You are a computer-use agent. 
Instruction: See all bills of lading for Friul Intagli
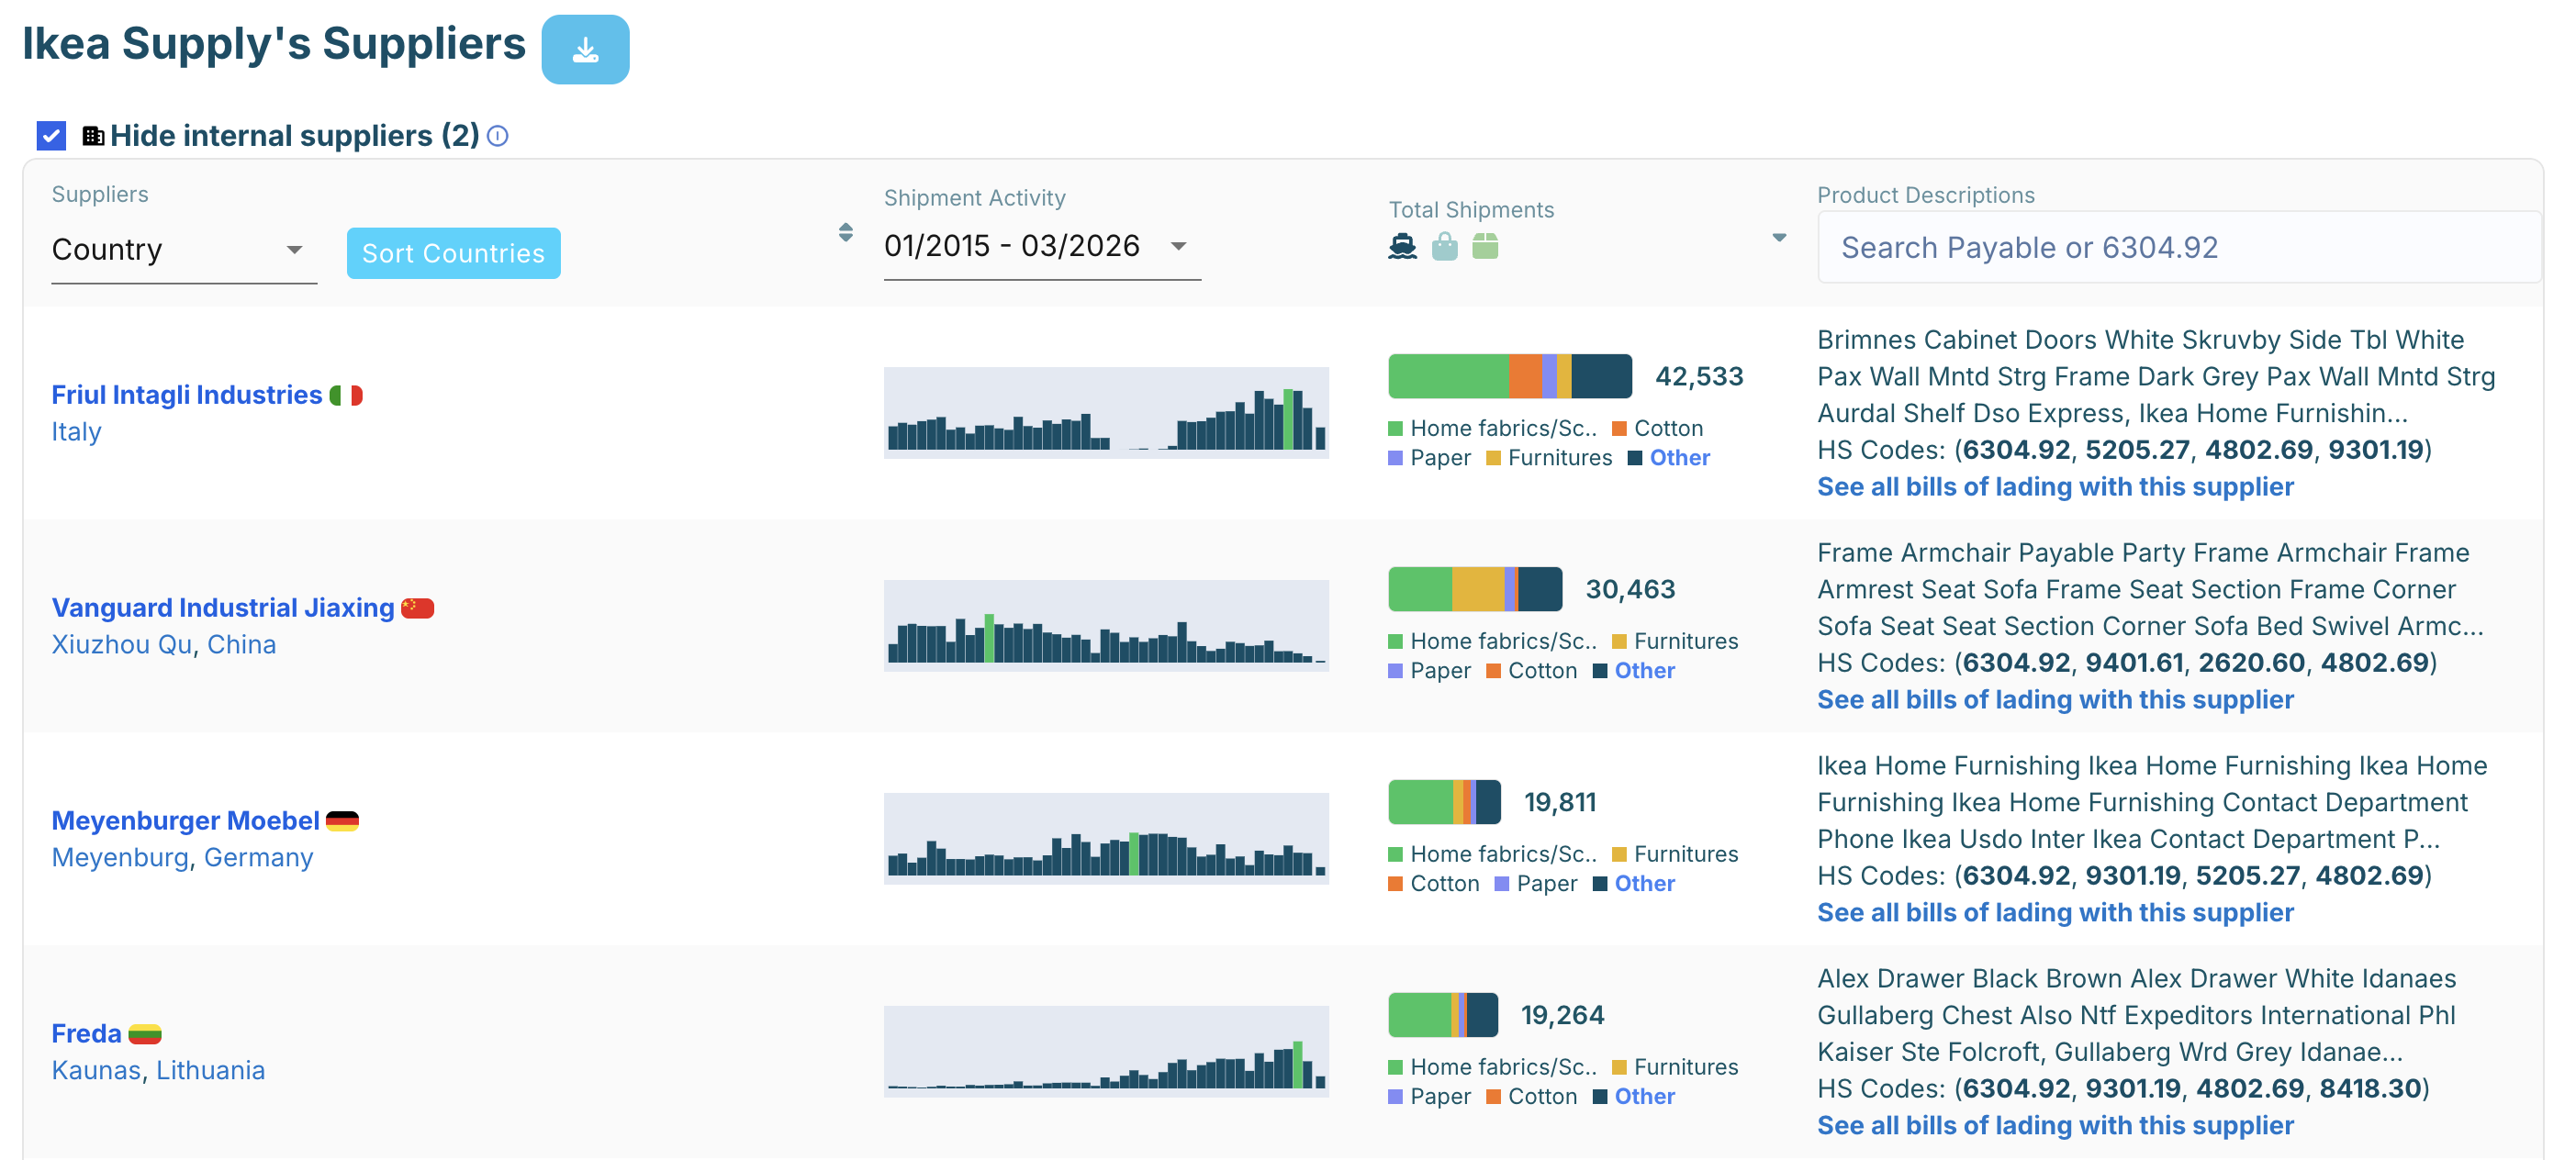(x=2055, y=487)
